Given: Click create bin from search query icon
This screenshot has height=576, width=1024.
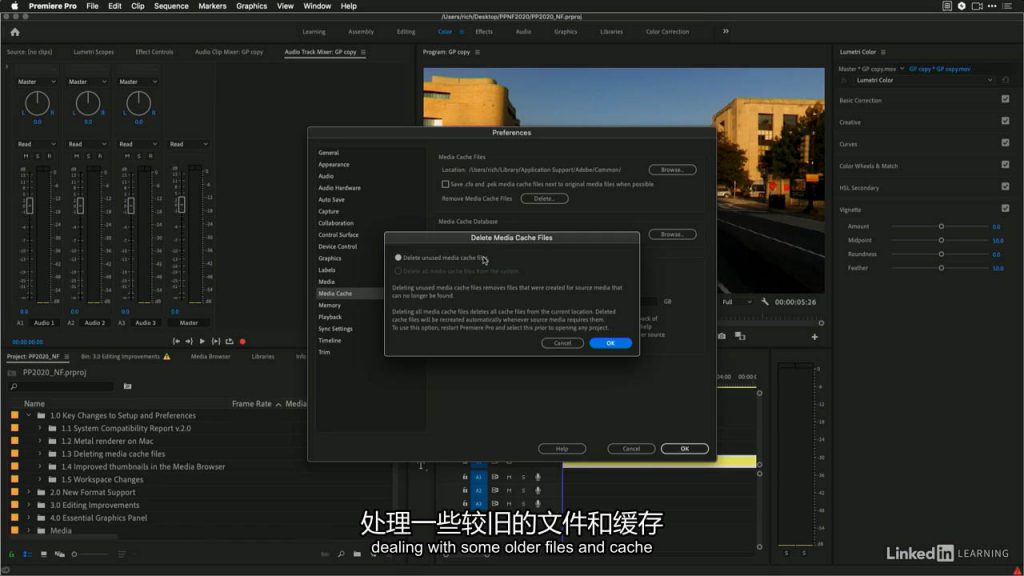Looking at the screenshot, I should [127, 387].
